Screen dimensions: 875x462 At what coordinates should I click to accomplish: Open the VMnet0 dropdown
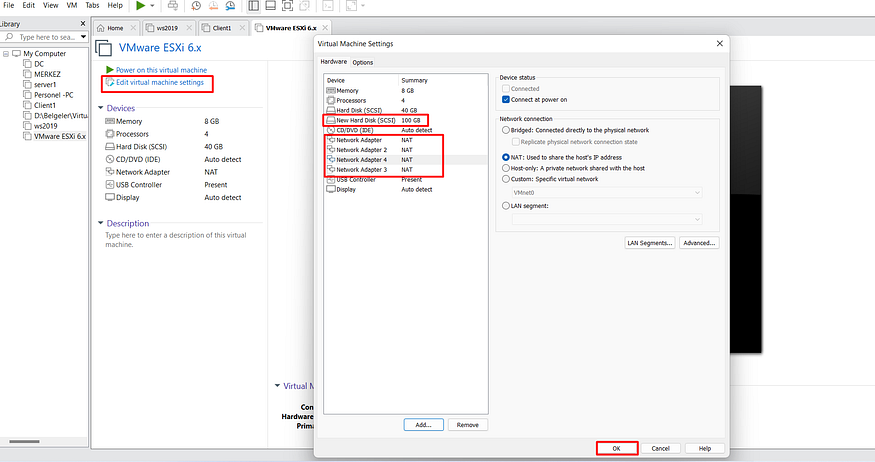tap(607, 192)
